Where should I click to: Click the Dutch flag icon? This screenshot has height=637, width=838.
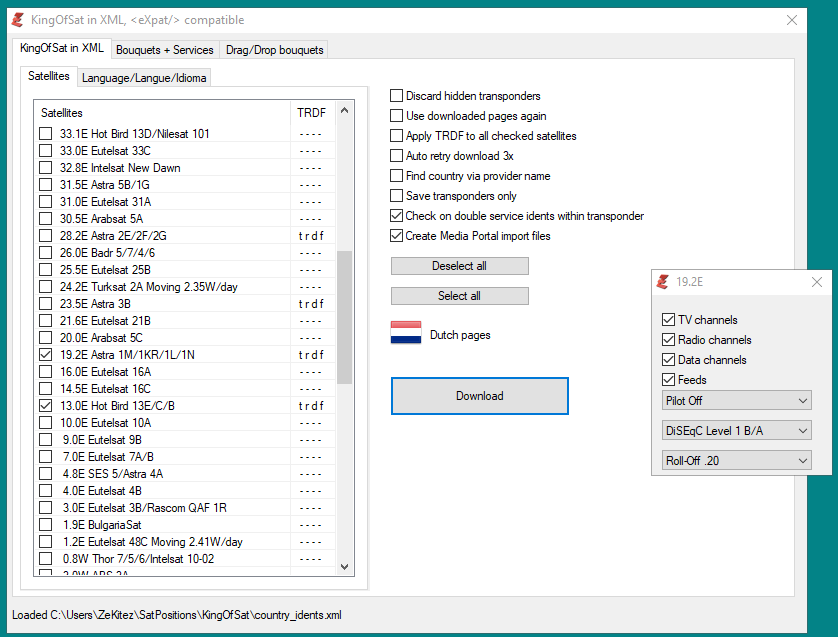(406, 332)
